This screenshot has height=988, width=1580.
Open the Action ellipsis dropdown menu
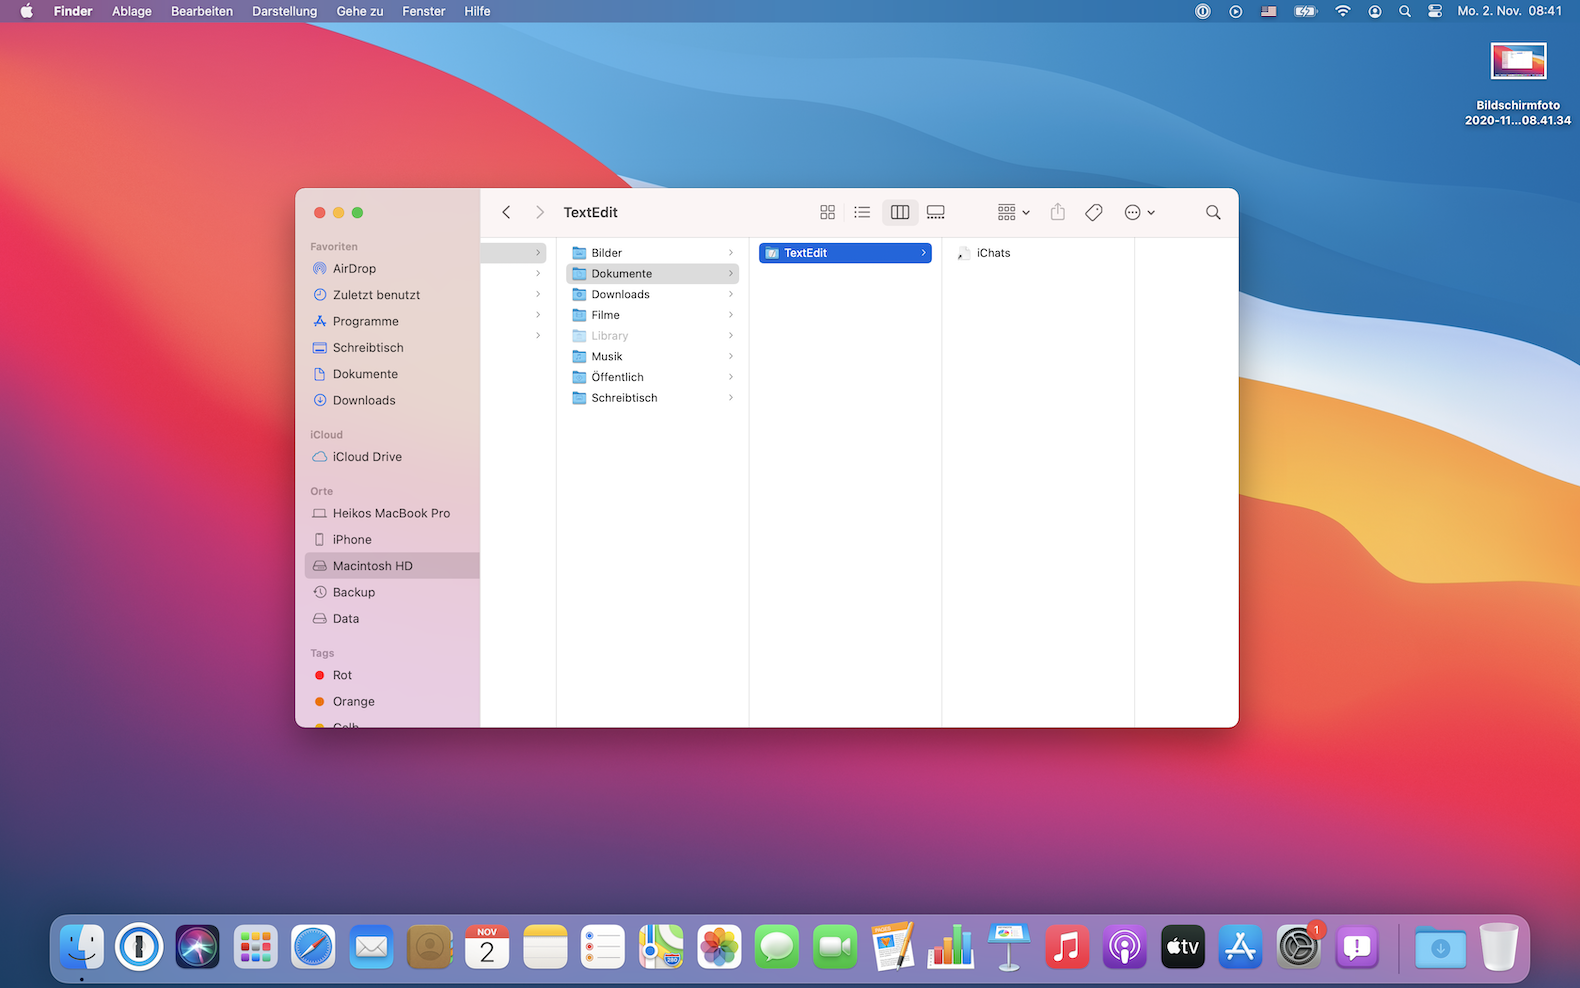(x=1139, y=212)
